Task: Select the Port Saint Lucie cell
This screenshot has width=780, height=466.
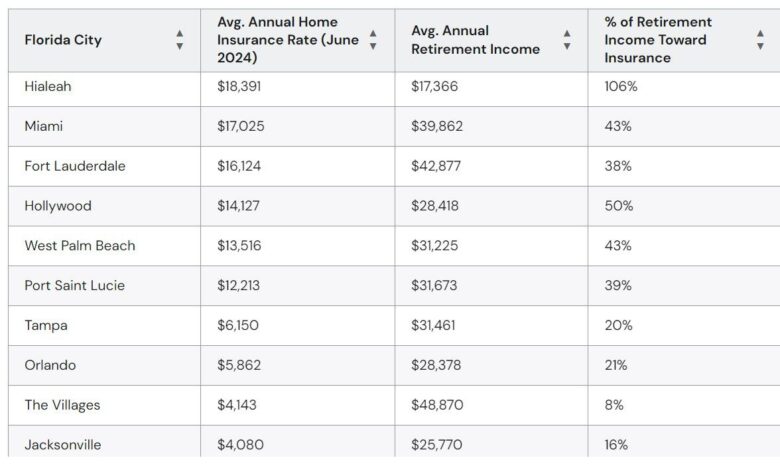Action: pyautogui.click(x=73, y=286)
